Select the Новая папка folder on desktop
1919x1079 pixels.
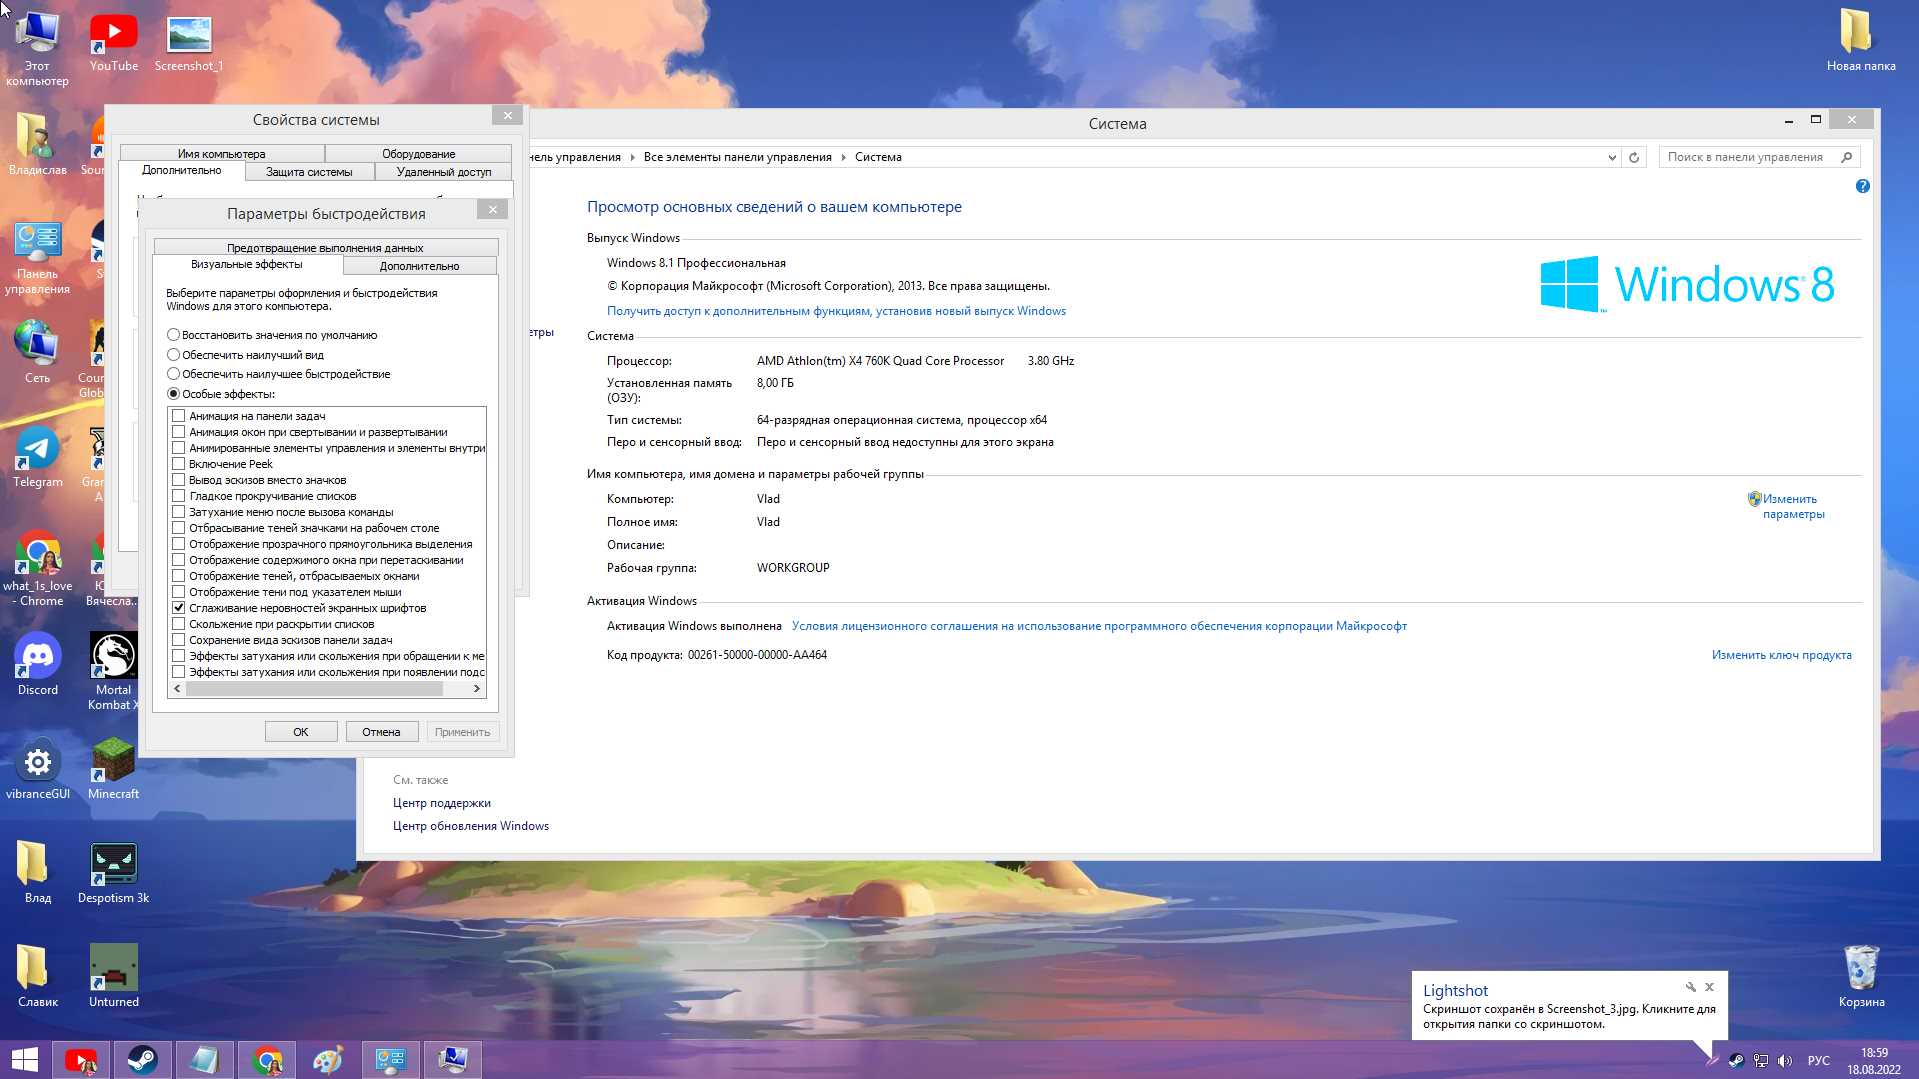coord(1860,41)
